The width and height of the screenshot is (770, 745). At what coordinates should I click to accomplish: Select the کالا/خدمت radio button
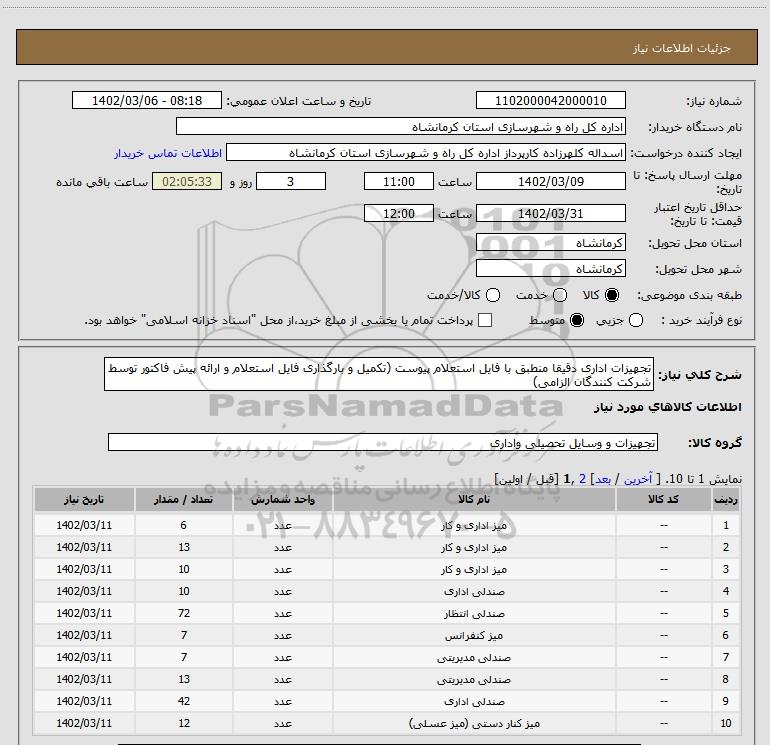[x=493, y=295]
